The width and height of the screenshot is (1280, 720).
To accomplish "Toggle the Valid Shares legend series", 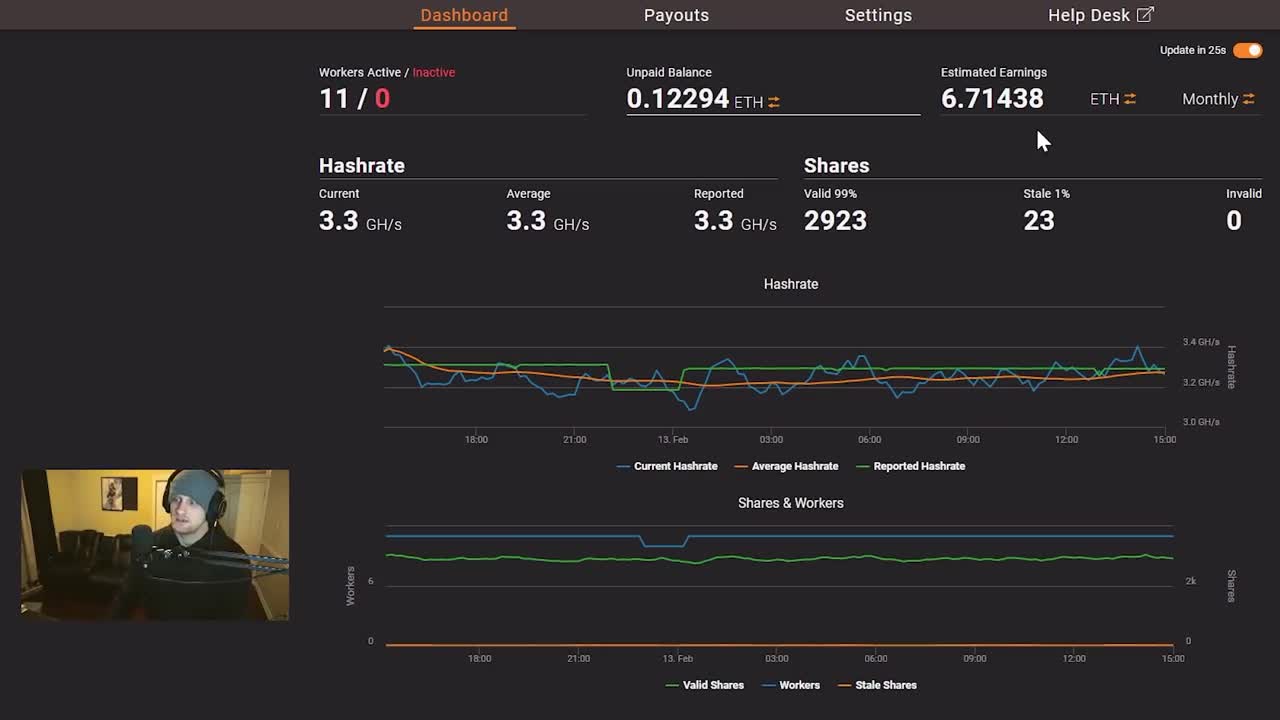I will point(704,685).
